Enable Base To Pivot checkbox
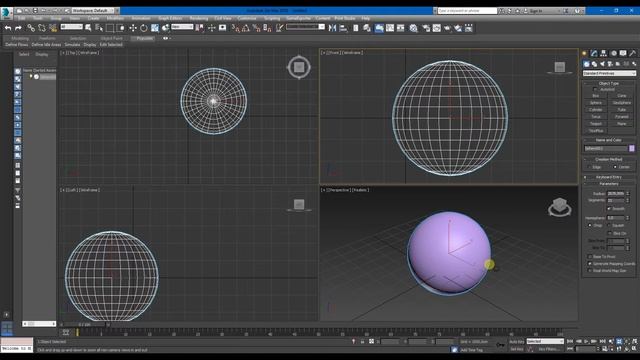 590,256
